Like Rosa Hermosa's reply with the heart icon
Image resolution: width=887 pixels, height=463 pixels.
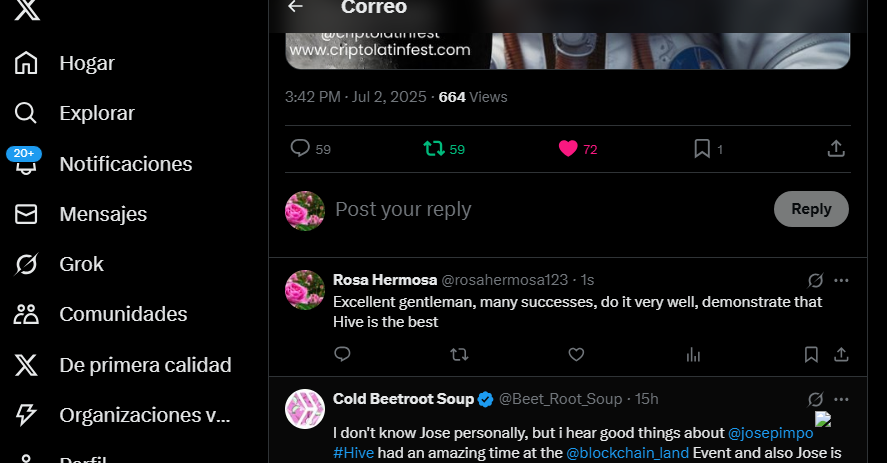(x=576, y=355)
